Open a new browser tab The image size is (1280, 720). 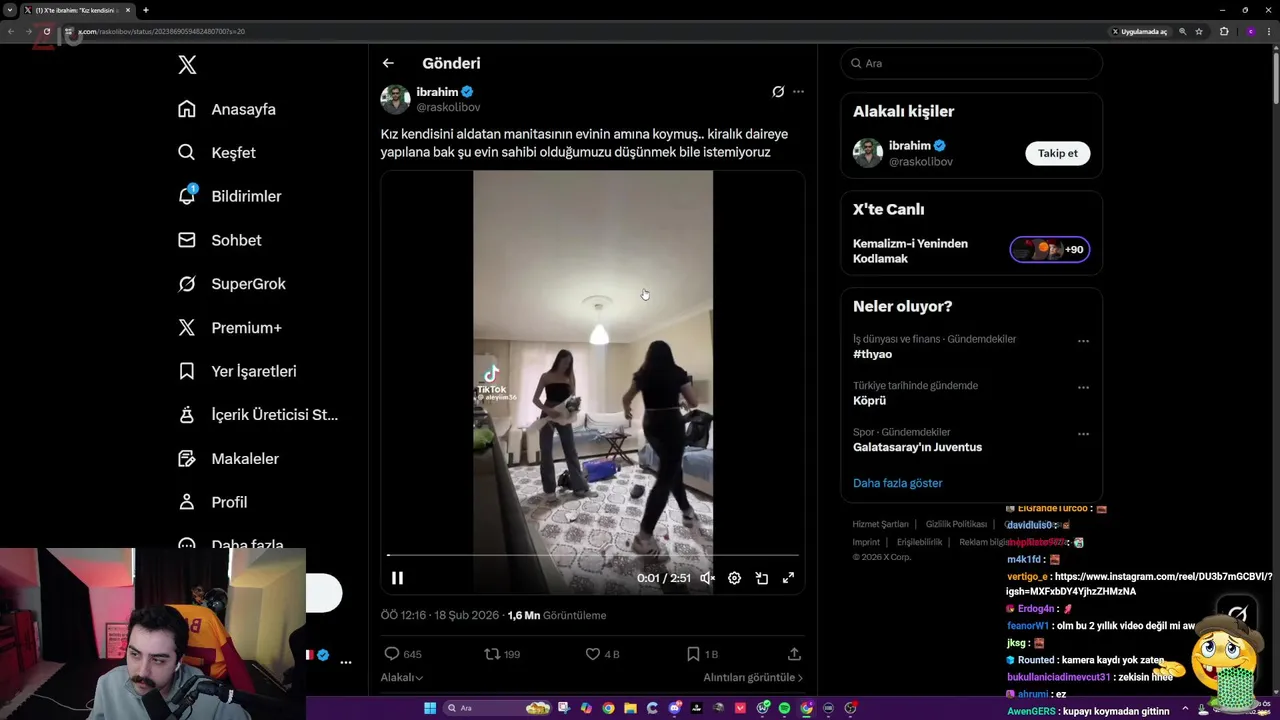[146, 10]
